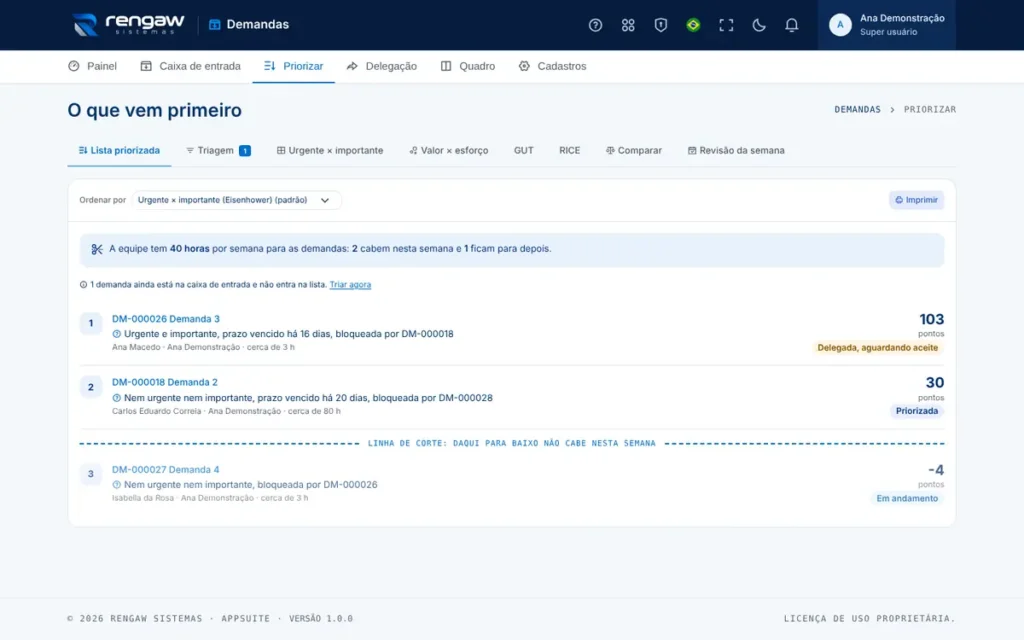The width and height of the screenshot is (1024, 640).
Task: Click the Demandas header module icon
Action: 214,25
